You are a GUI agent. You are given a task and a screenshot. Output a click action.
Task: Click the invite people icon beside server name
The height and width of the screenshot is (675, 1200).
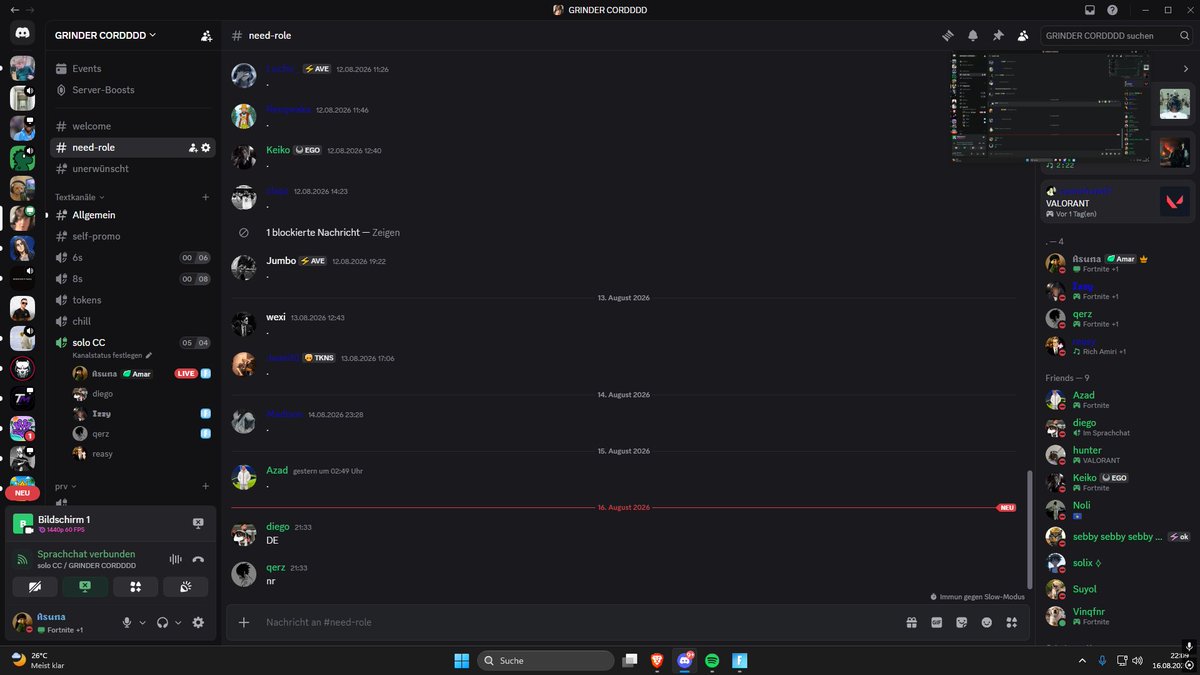pyautogui.click(x=206, y=35)
